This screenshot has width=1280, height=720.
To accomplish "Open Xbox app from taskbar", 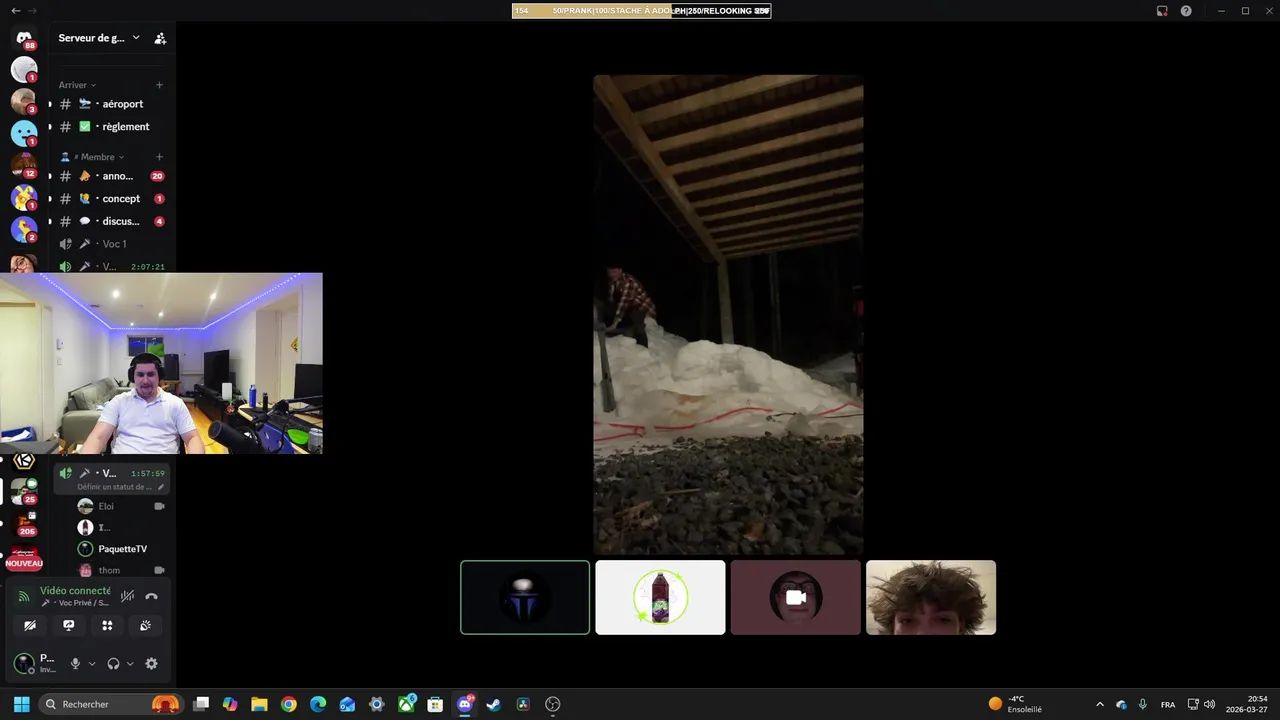I will pos(406,704).
